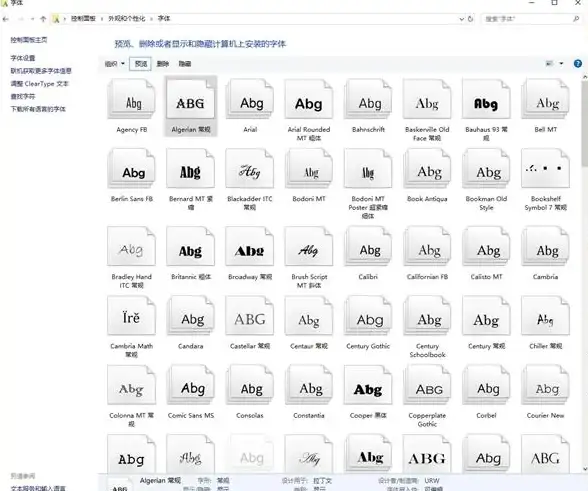This screenshot has width=588, height=491.
Task: Select the Centaur font icon
Action: 309,316
